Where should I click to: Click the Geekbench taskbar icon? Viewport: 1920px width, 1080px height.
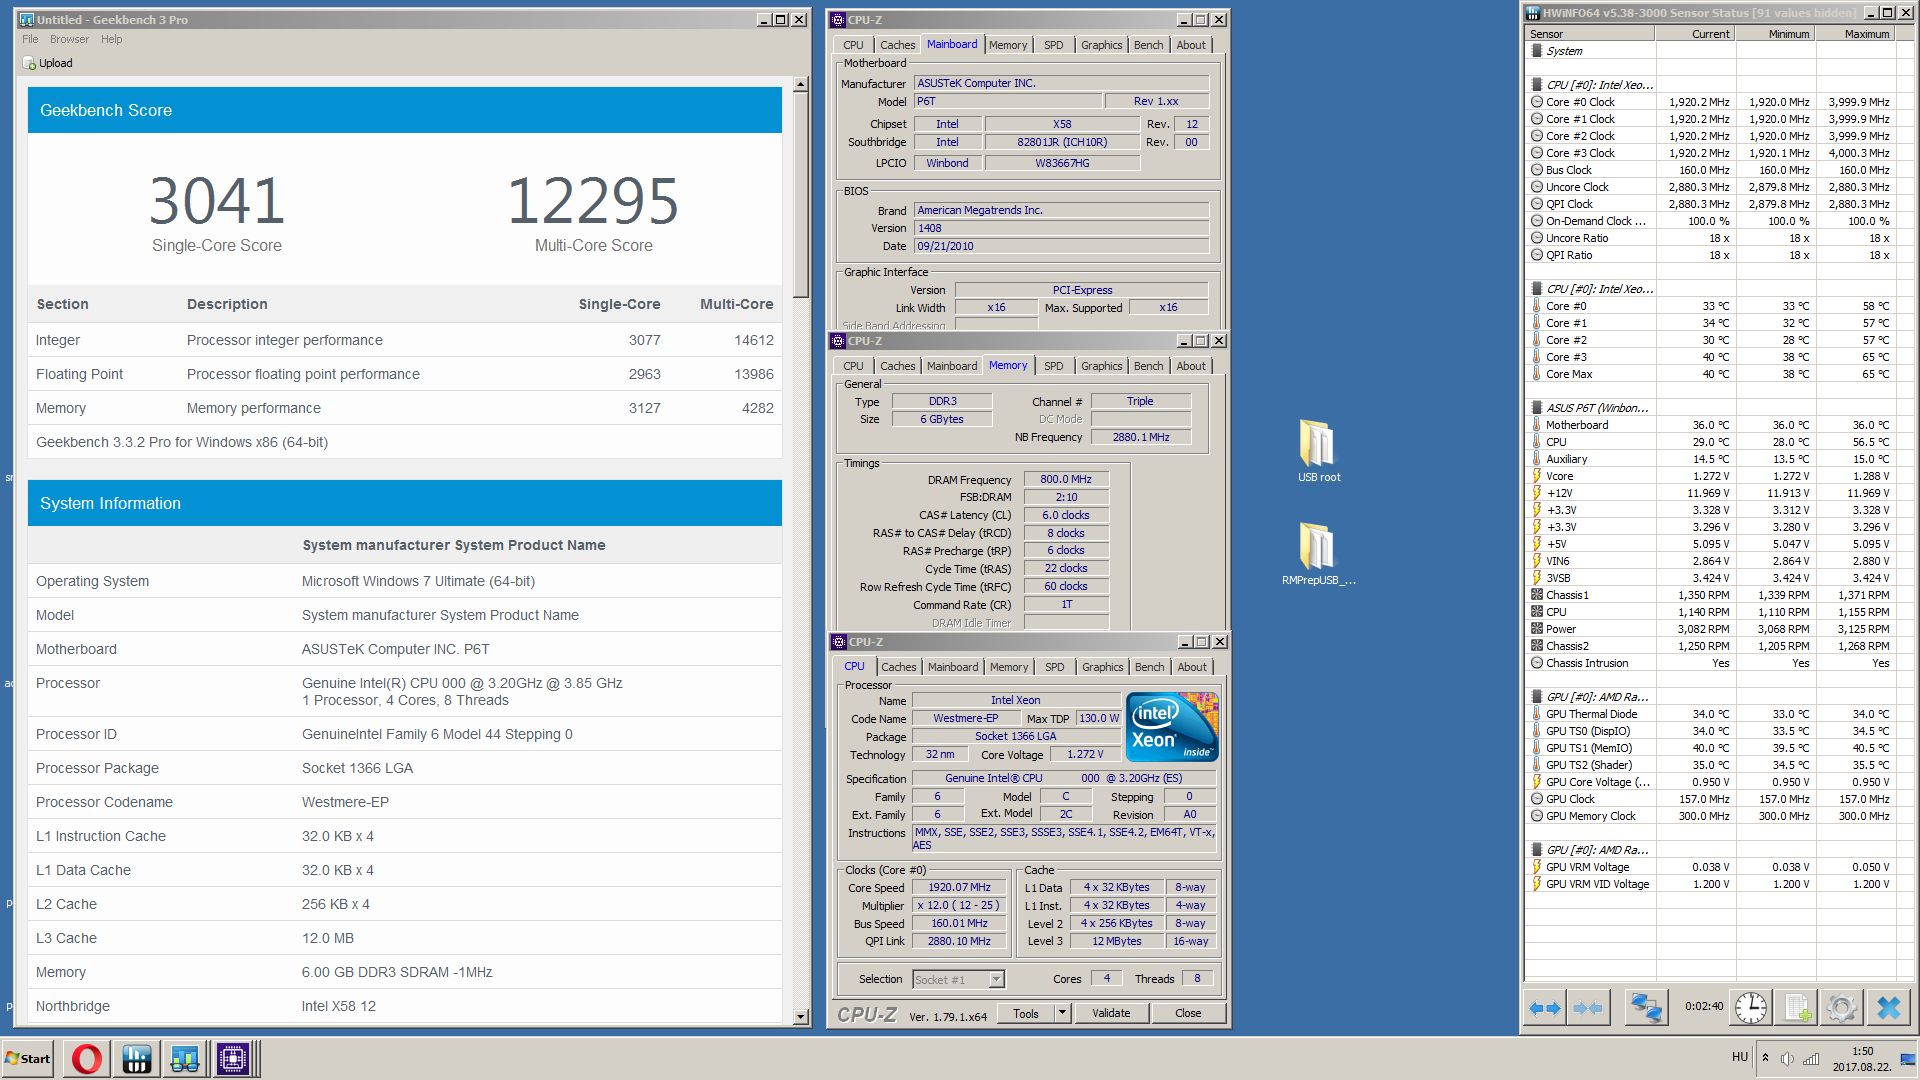click(x=184, y=1059)
